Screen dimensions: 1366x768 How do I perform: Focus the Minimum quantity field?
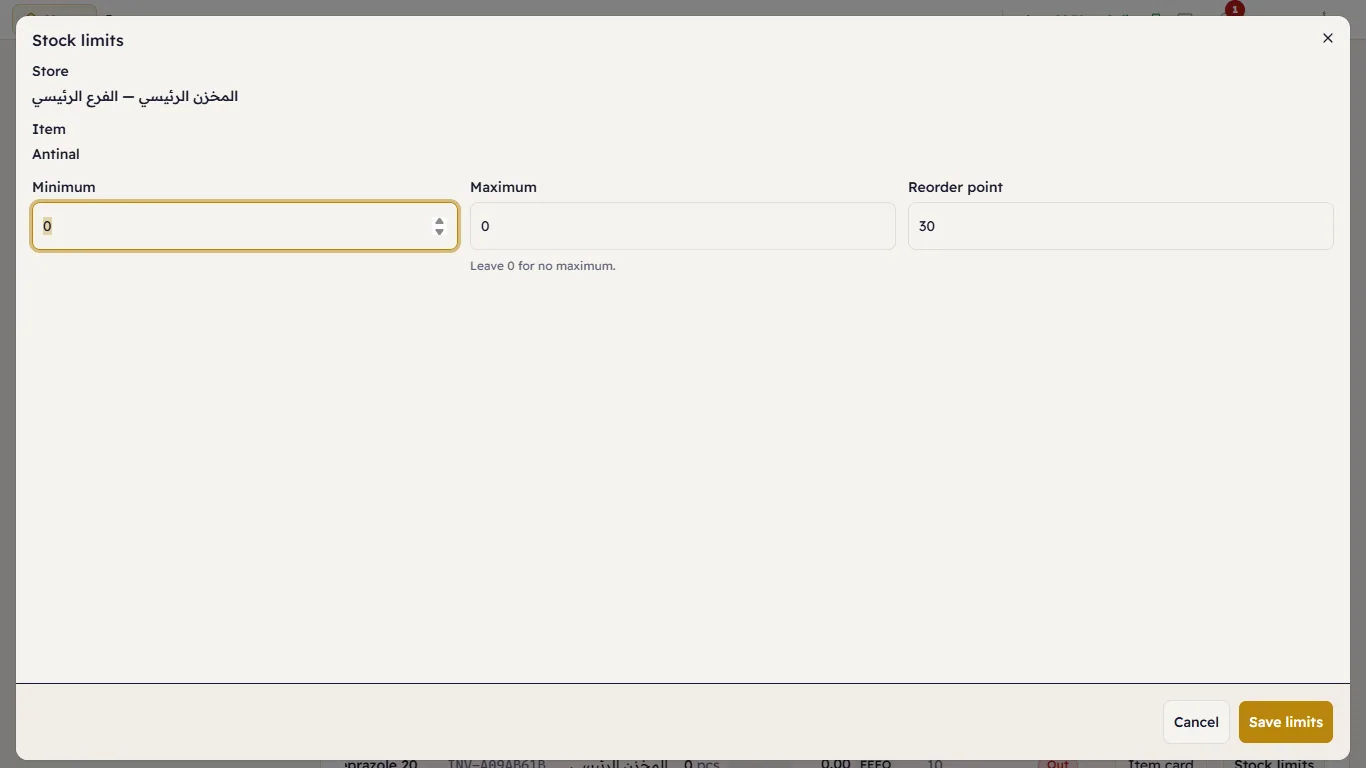(x=245, y=226)
